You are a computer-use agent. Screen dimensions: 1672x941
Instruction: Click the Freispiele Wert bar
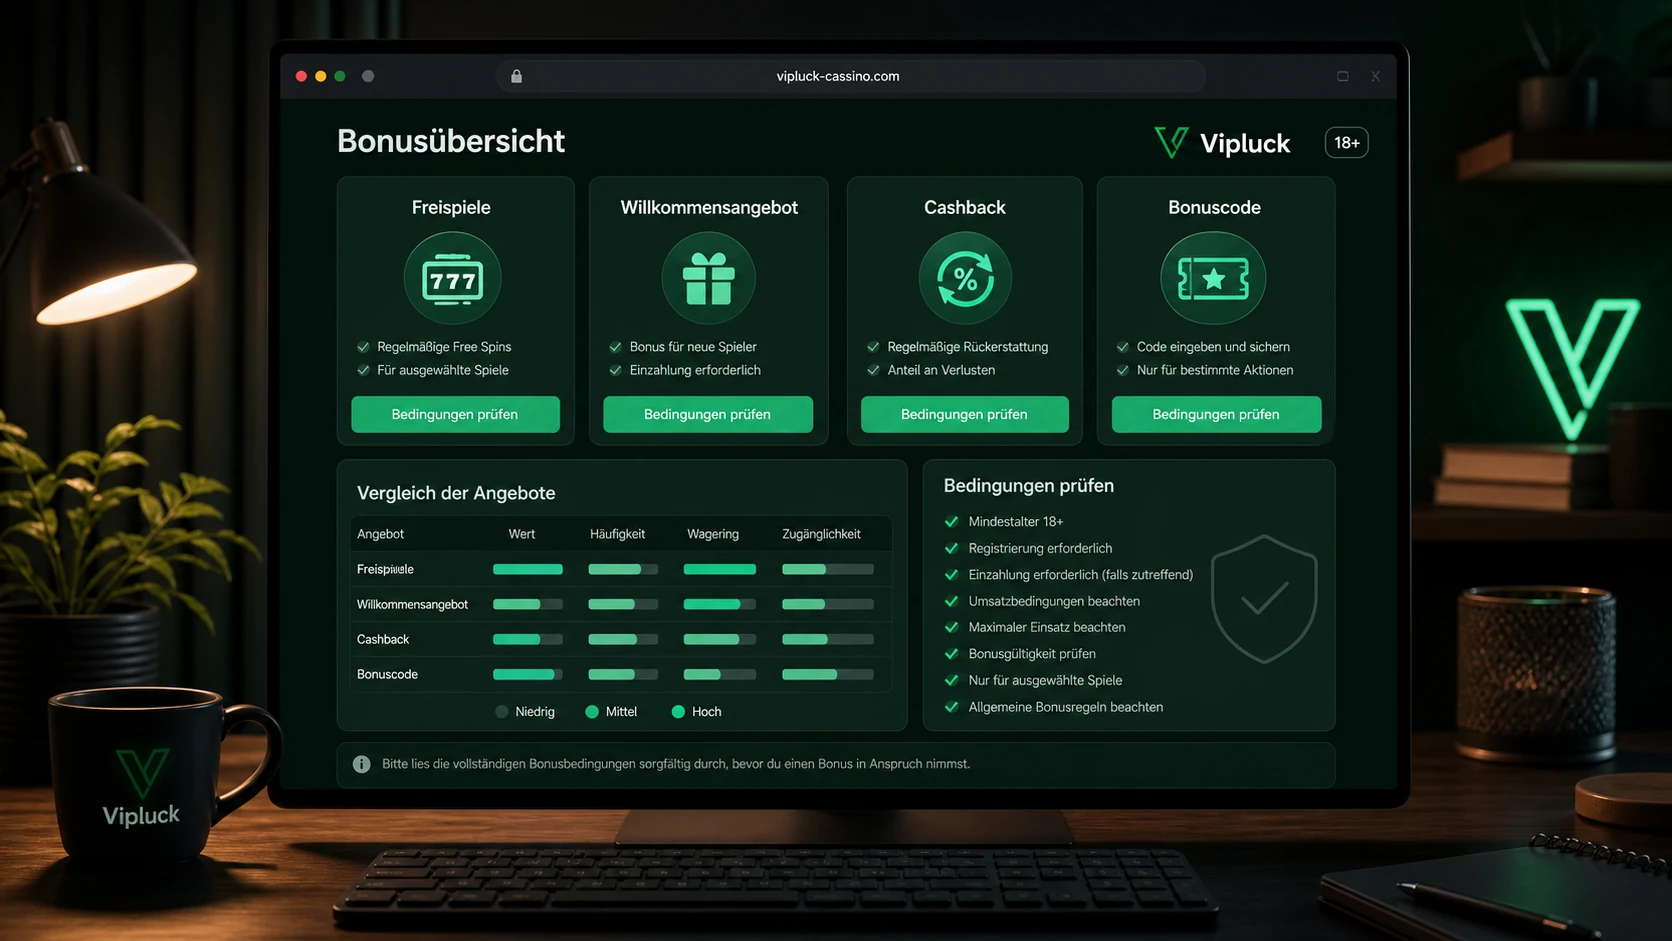click(x=528, y=569)
